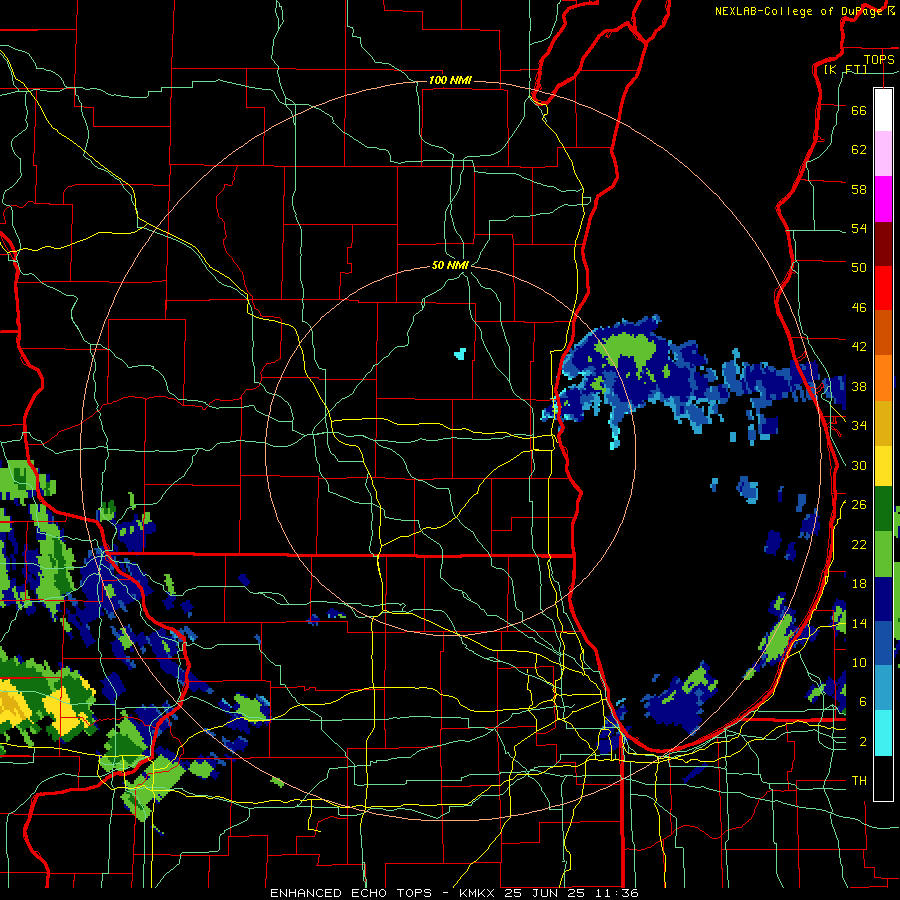900x900 pixels.
Task: Click the '26' legend value
Action: (859, 505)
